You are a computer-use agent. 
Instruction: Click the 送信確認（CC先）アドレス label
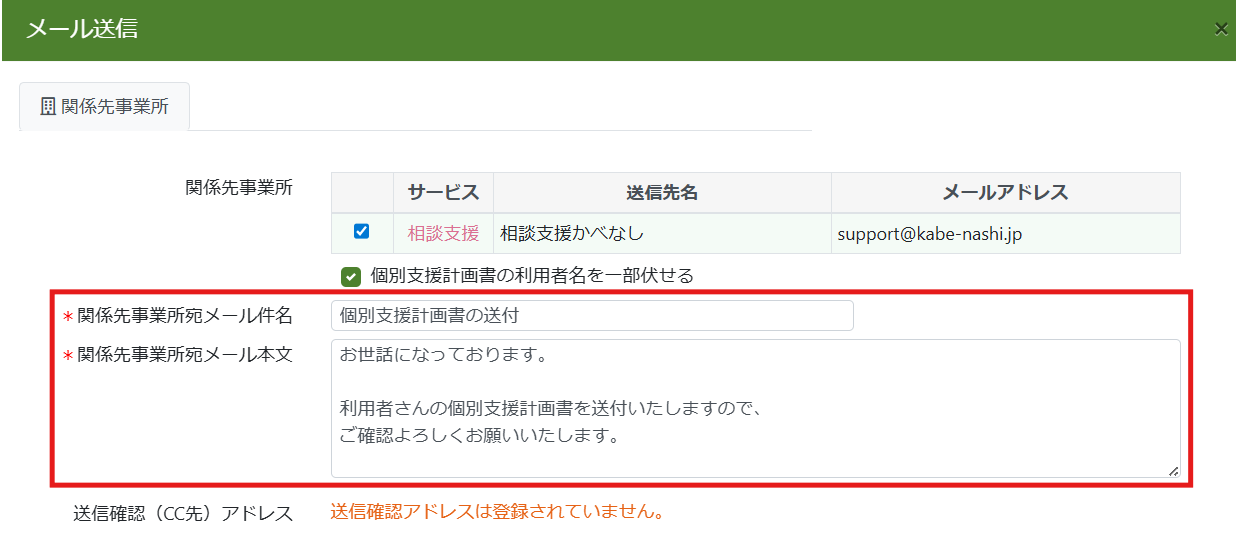183,513
